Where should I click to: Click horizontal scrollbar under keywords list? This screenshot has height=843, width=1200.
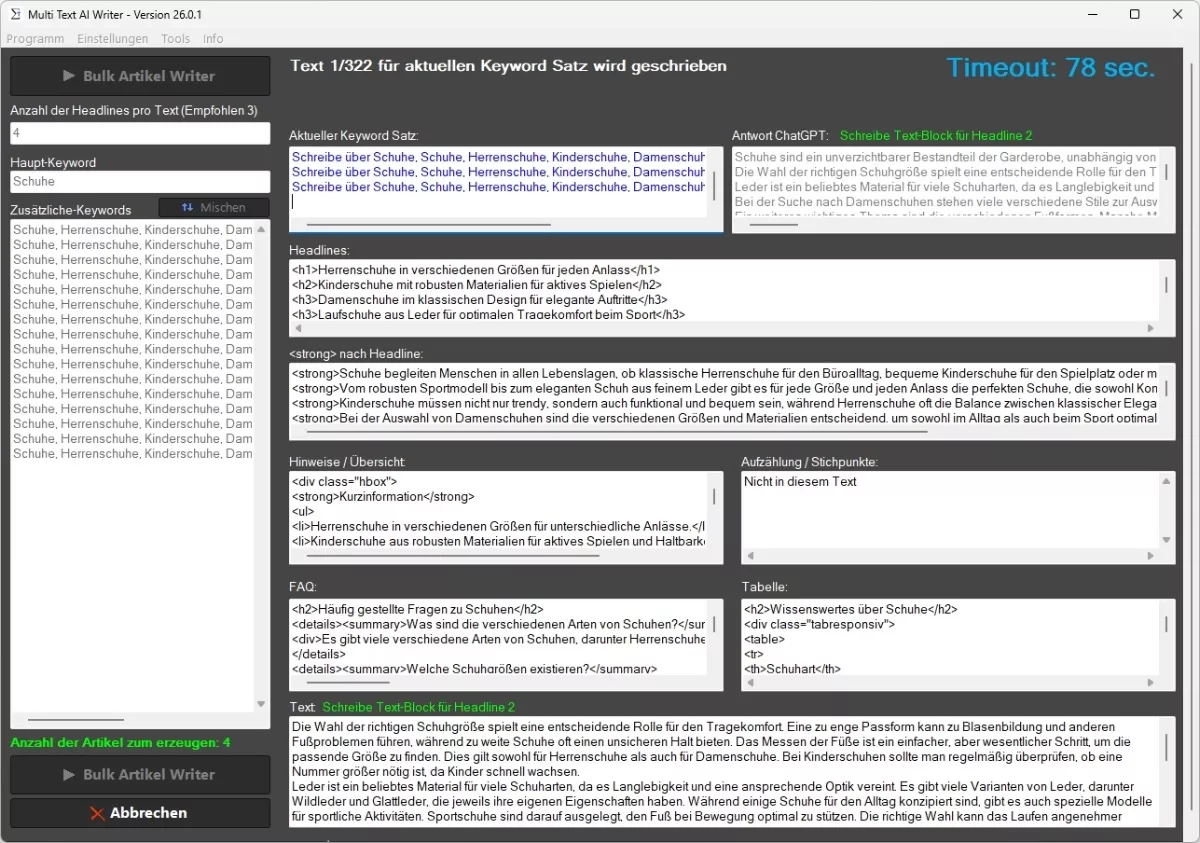coord(76,720)
